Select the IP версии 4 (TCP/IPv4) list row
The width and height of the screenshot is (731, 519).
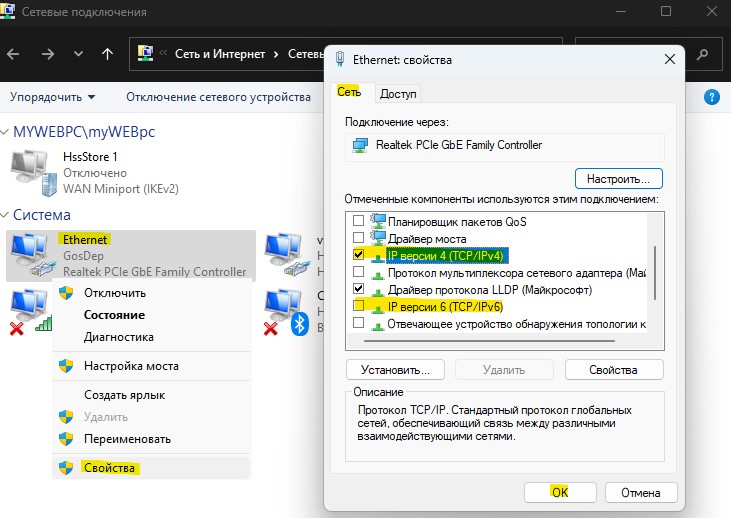click(445, 256)
